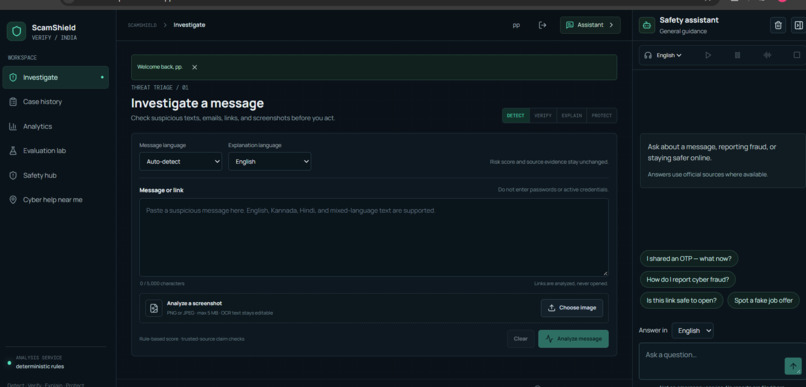Click the Analytics bar chart icon
This screenshot has height=387, width=806.
coord(13,126)
